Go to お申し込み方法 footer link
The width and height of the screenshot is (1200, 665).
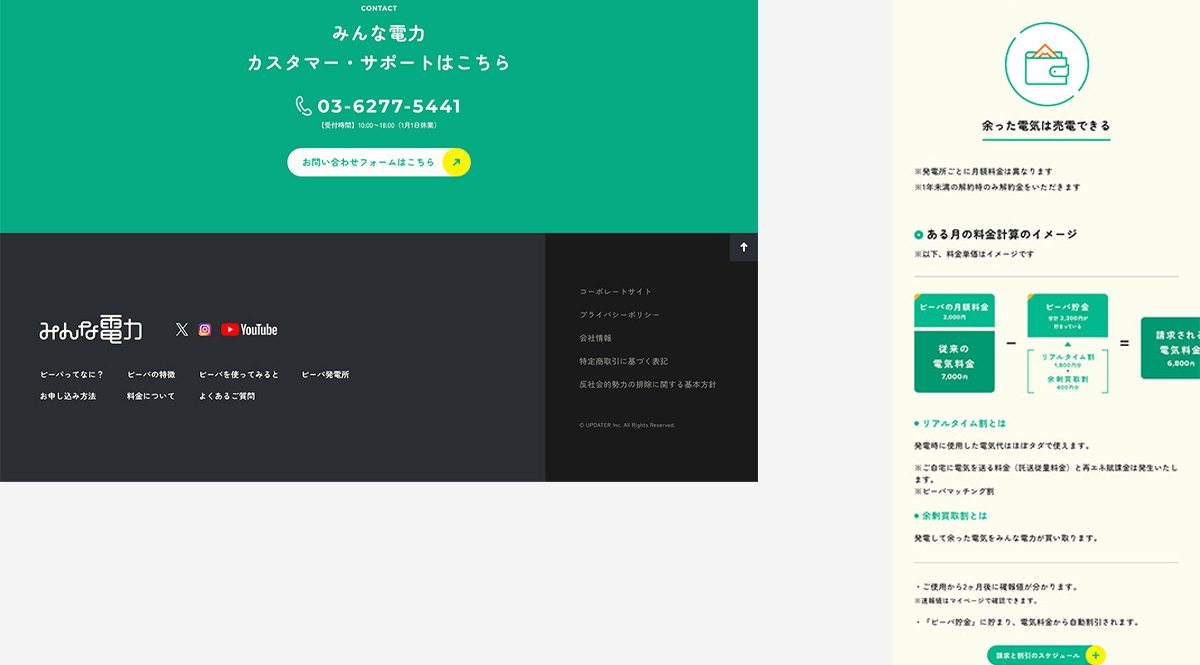pos(68,396)
